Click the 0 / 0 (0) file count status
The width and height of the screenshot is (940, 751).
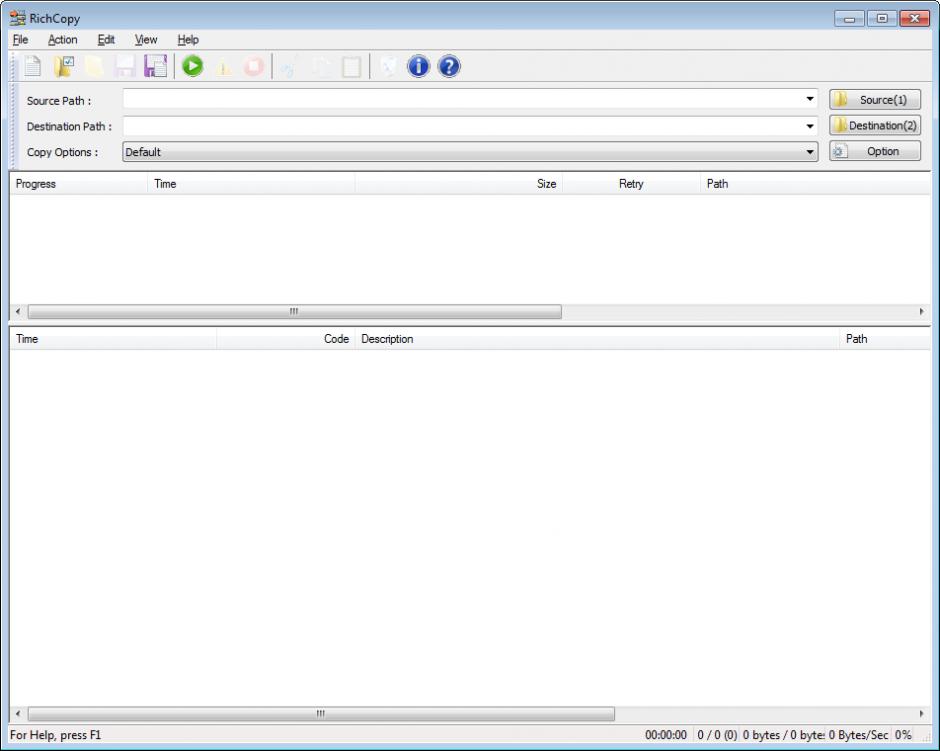click(717, 735)
